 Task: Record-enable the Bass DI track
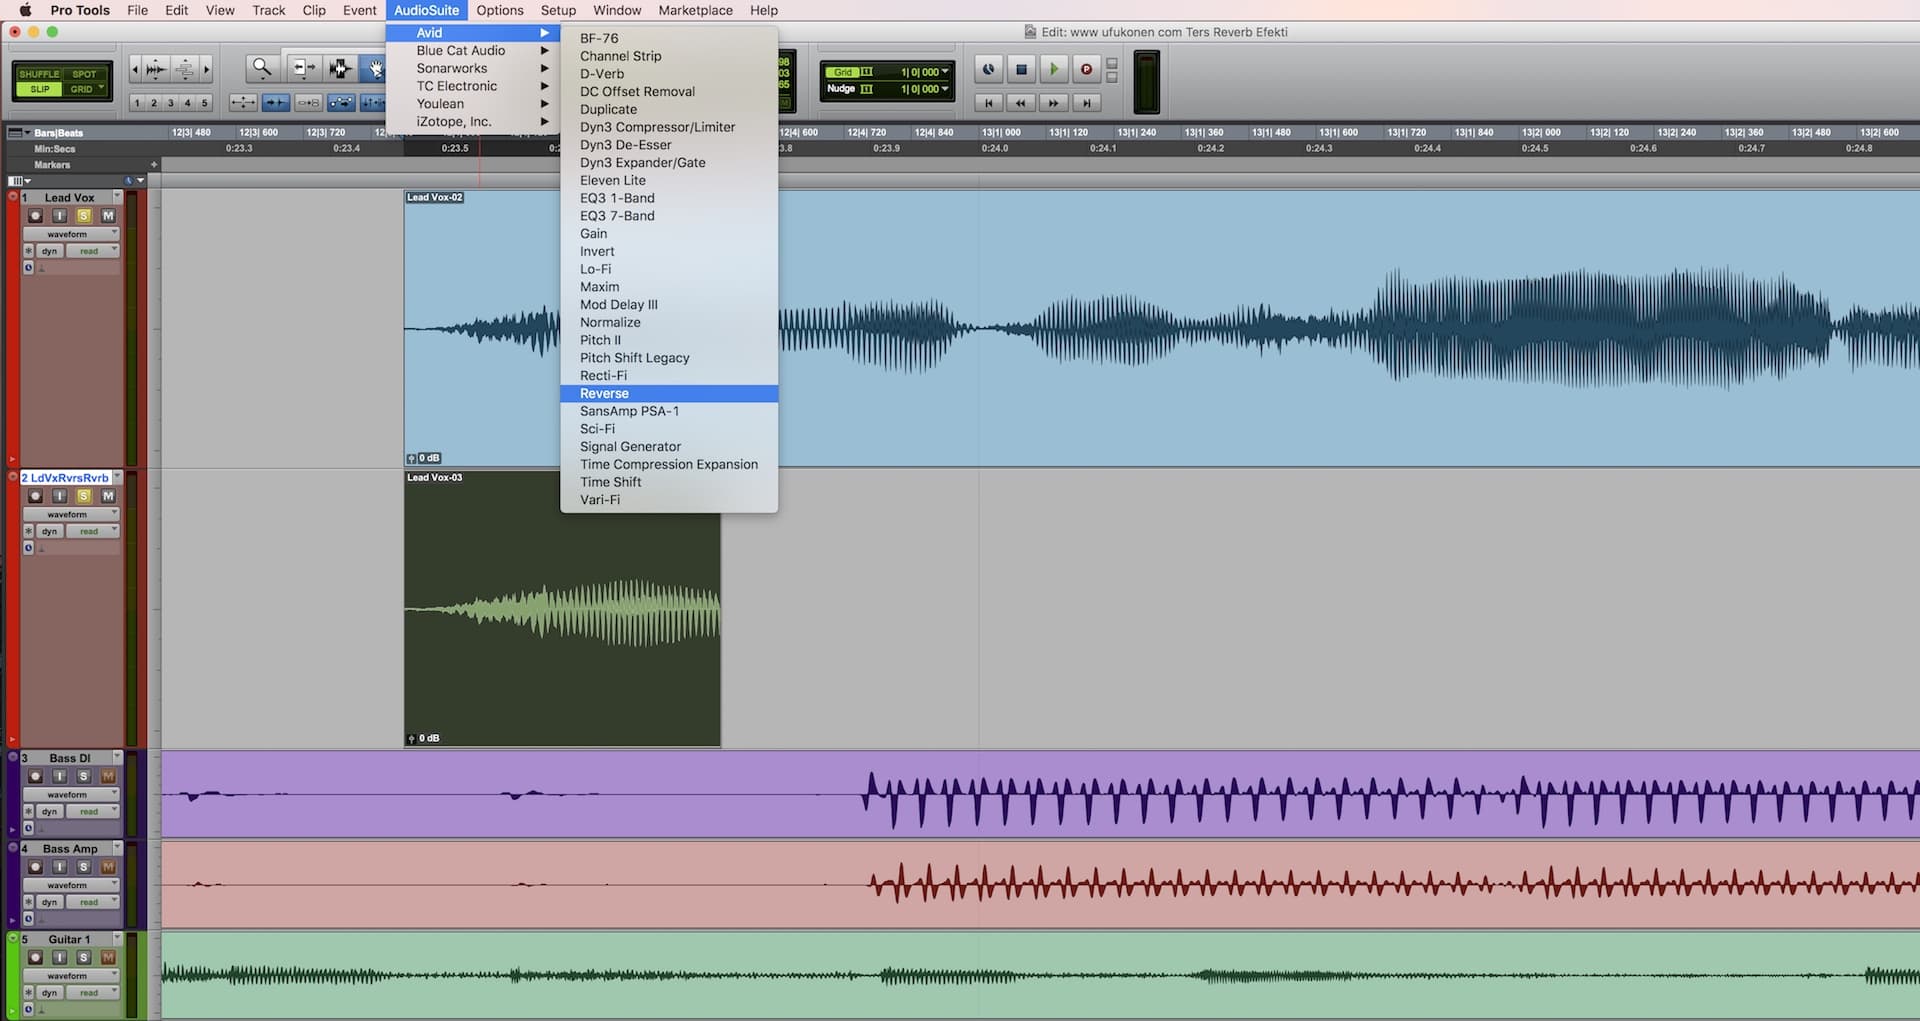pos(36,776)
